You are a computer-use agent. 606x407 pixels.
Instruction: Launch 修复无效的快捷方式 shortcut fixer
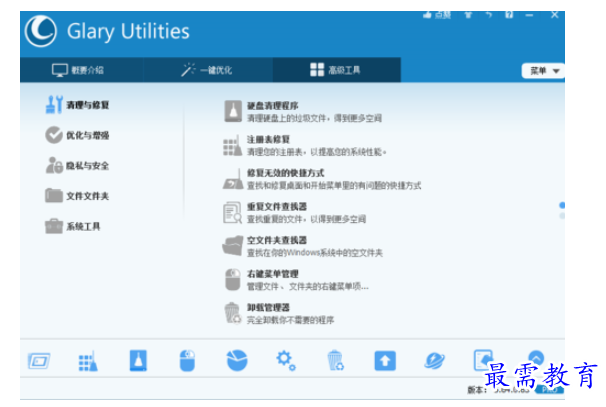pos(322,179)
